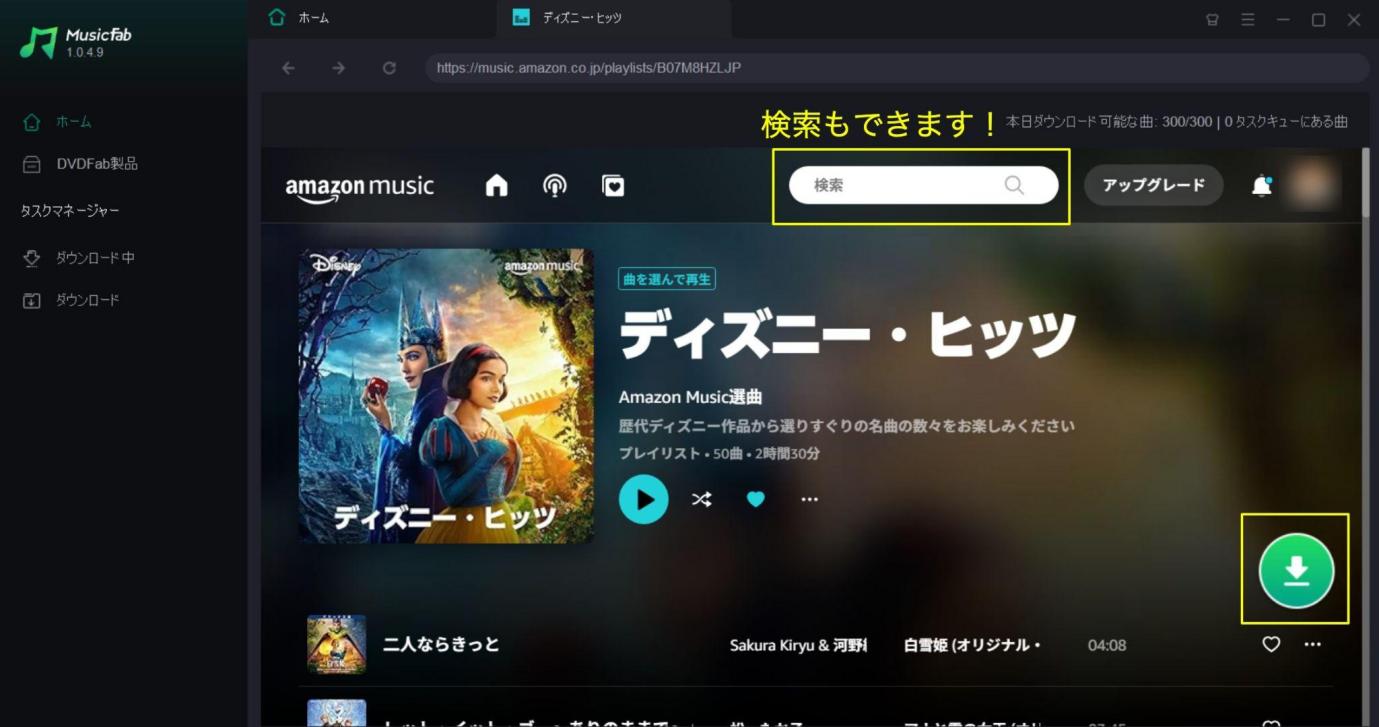Click the 本日ダウンロード可能な曲 300/300 status
This screenshot has width=1379, height=727.
(x=1109, y=122)
